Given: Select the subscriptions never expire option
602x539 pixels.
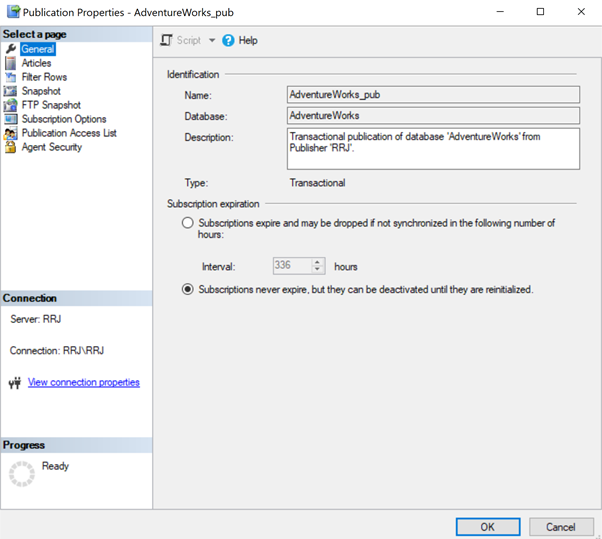Looking at the screenshot, I should [x=187, y=289].
